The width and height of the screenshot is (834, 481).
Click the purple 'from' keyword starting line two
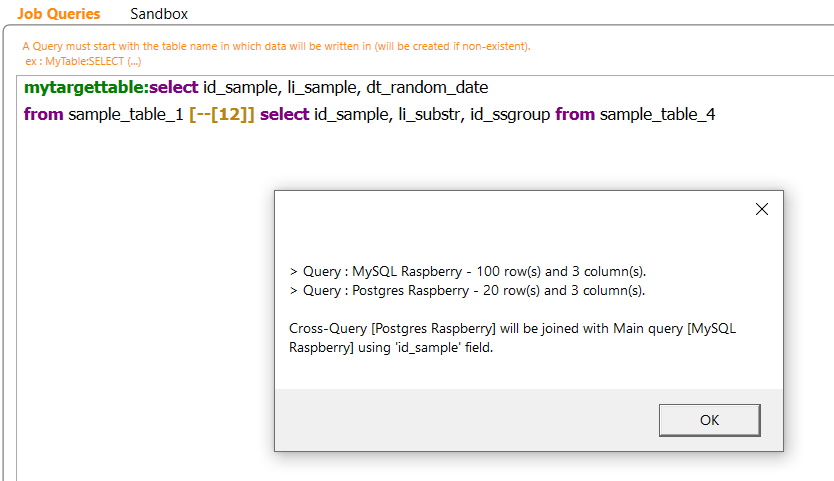pyautogui.click(x=44, y=114)
